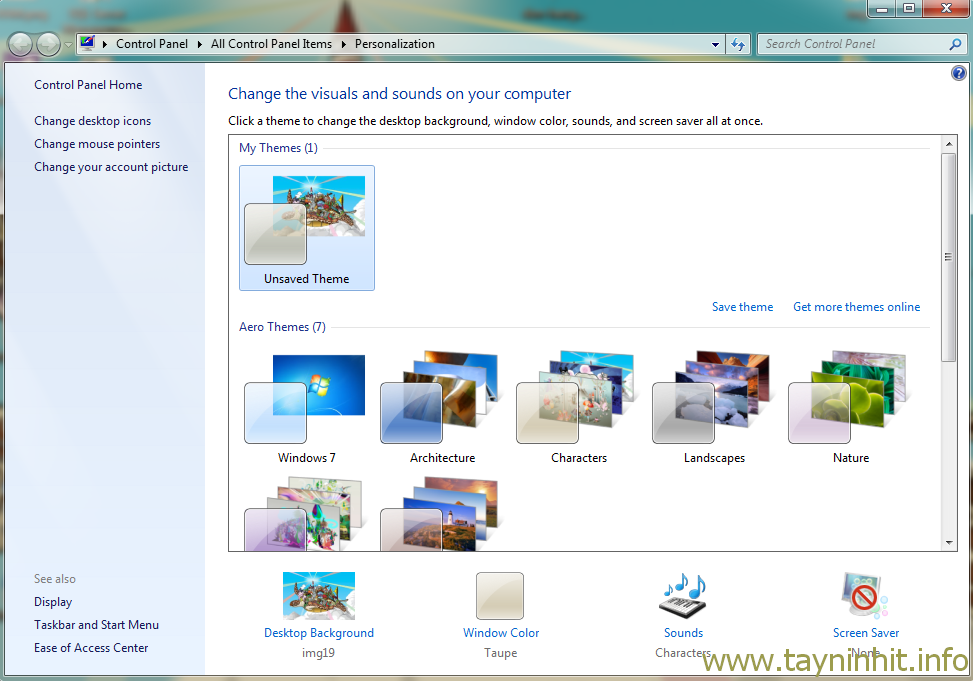973x681 pixels.
Task: Click the Search Control Panel field
Action: [x=855, y=44]
